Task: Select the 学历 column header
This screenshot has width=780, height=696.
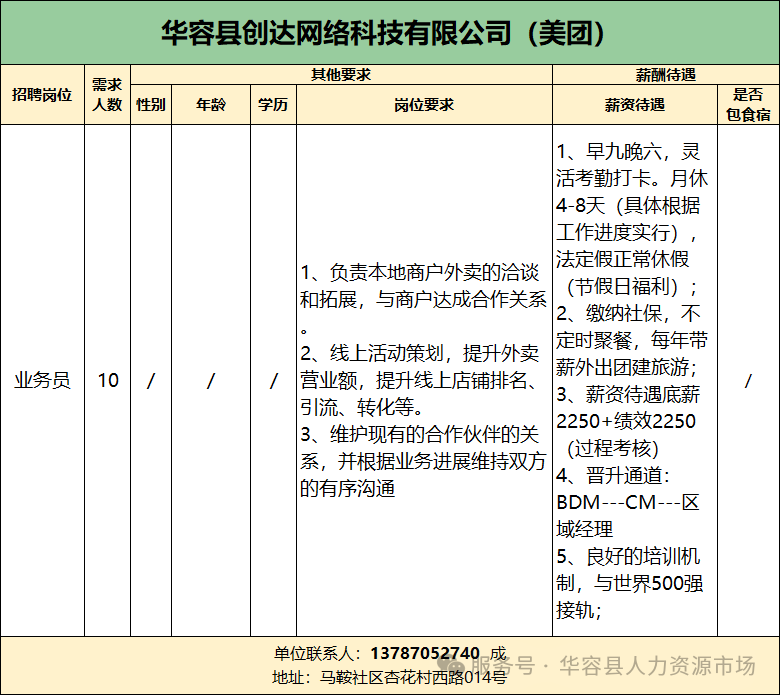Action: (x=273, y=104)
